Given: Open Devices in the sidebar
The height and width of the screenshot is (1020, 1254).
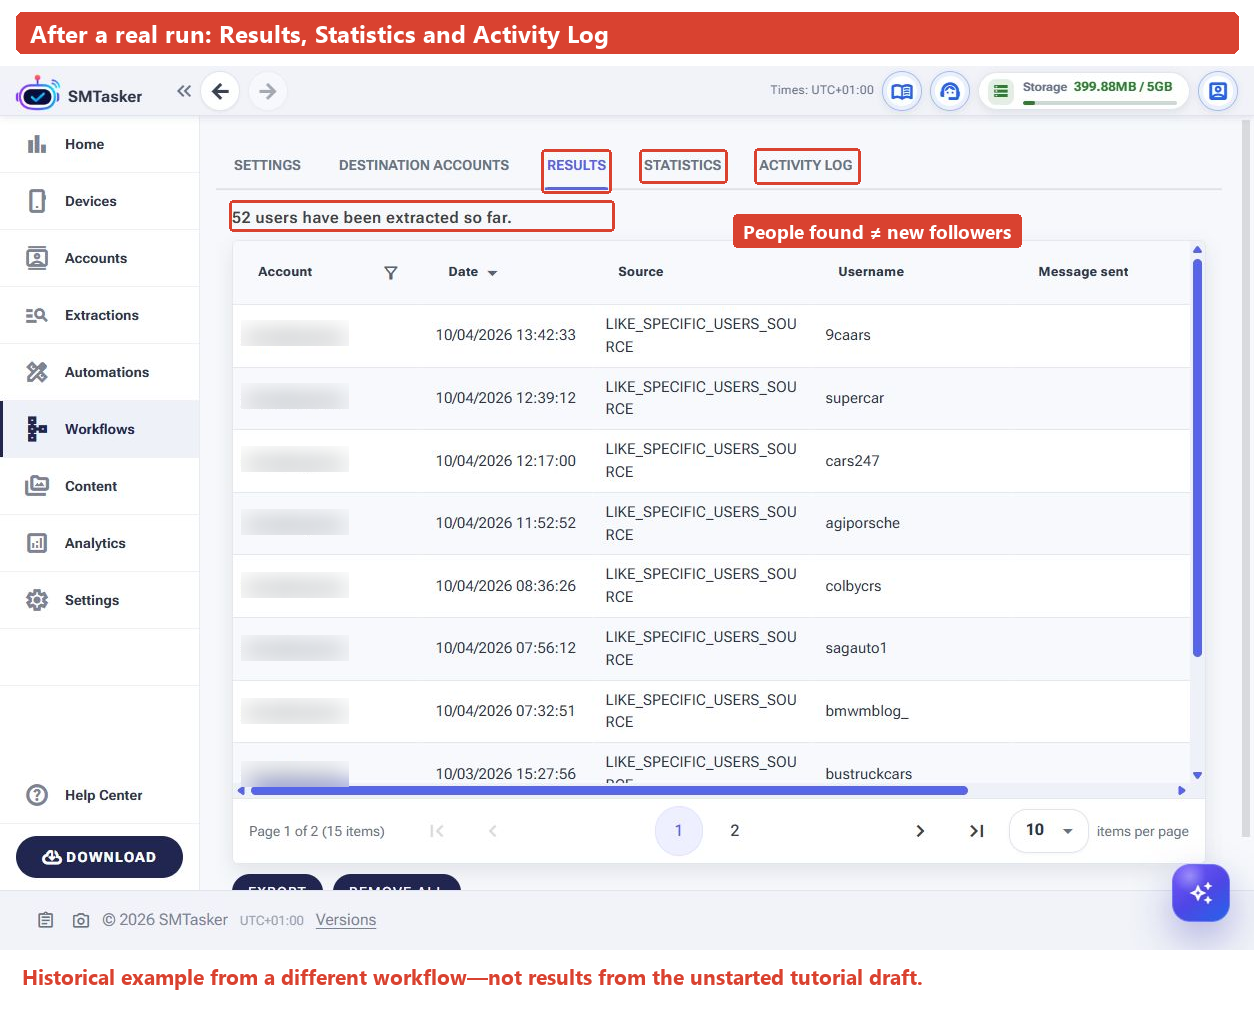Looking at the screenshot, I should (x=99, y=201).
